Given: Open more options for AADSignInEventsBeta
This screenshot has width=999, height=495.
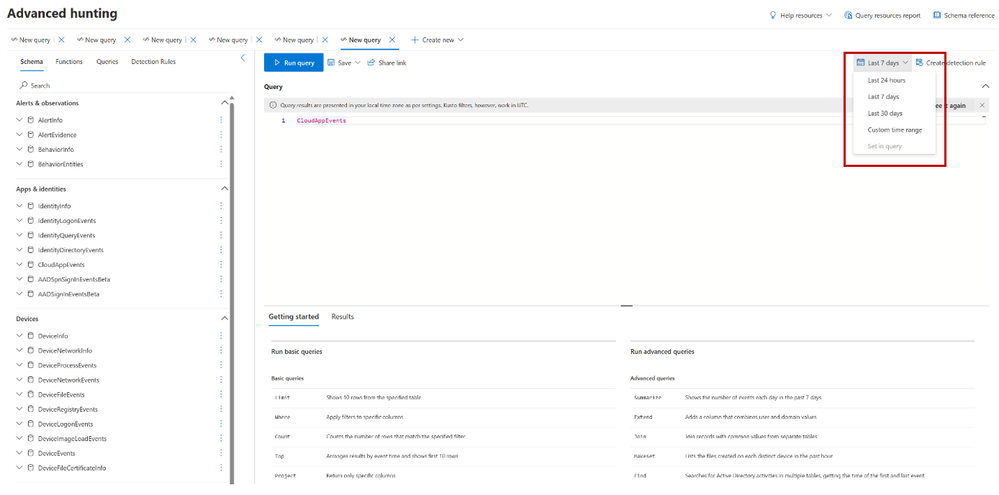Looking at the screenshot, I should tap(221, 294).
